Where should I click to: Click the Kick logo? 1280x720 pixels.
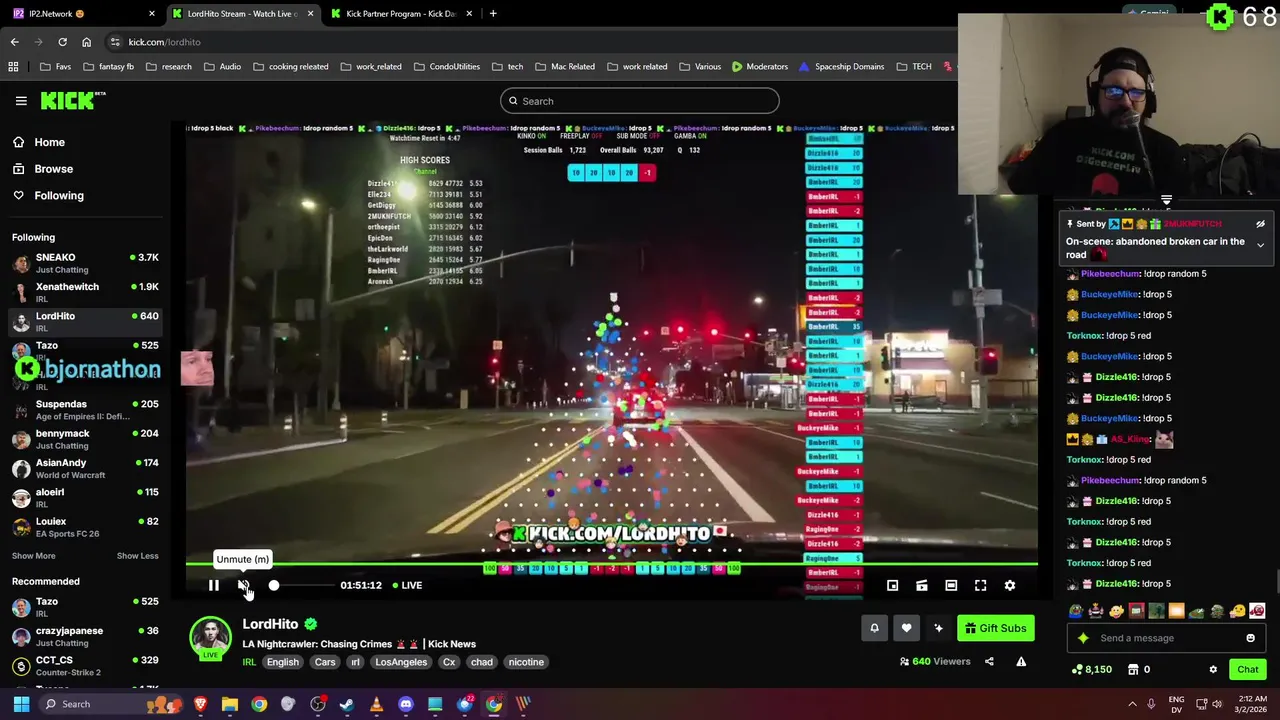[x=73, y=100]
